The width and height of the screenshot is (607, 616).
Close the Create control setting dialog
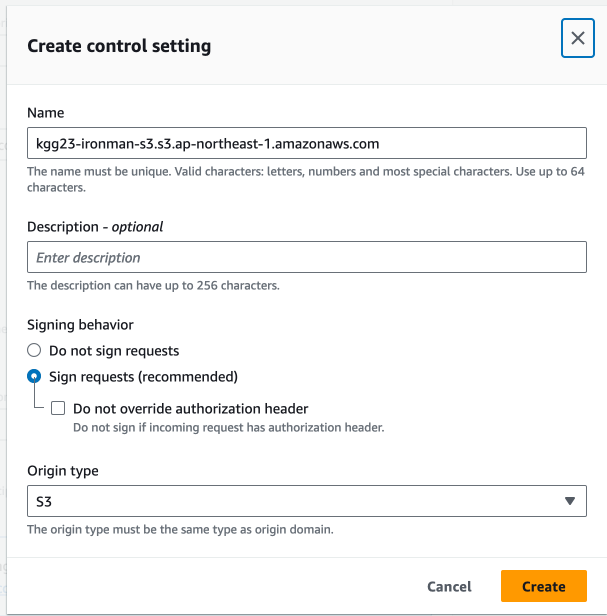pyautogui.click(x=577, y=39)
